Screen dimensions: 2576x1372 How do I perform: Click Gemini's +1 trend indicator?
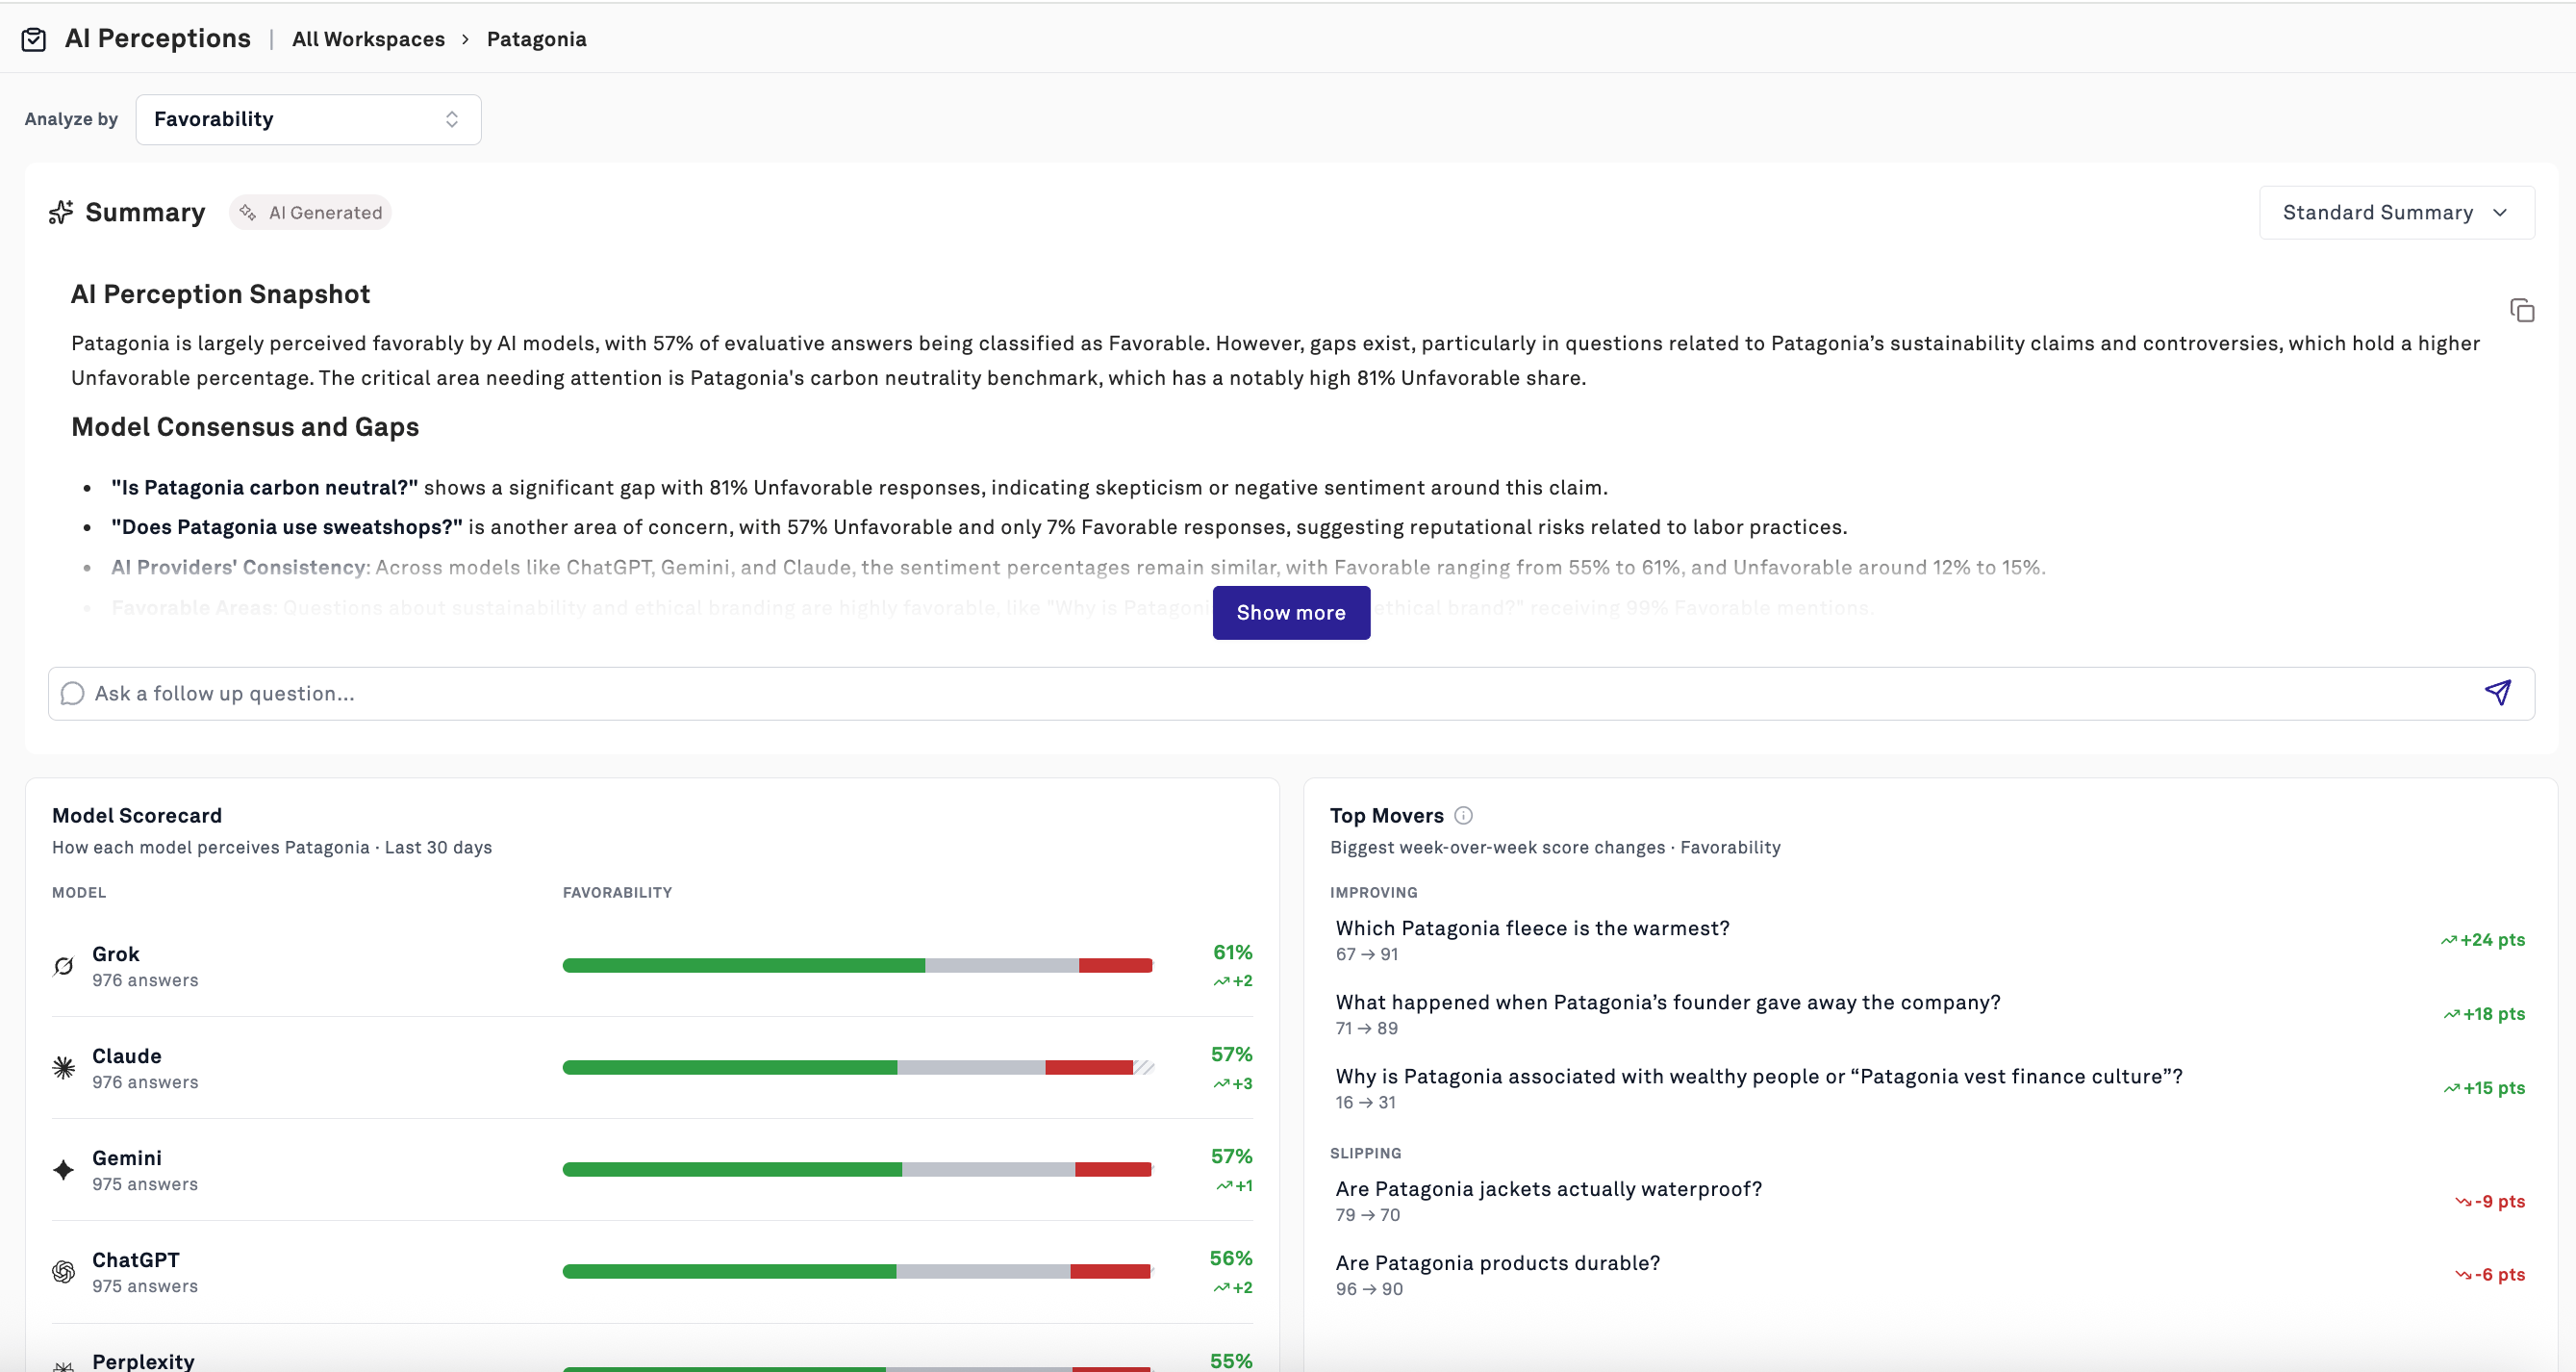pyautogui.click(x=1234, y=1185)
